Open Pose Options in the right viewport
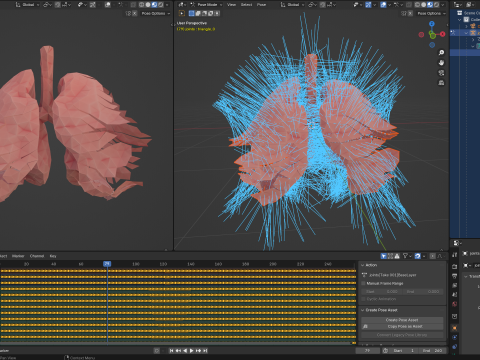Screen dimensions: 480x360 [431, 13]
